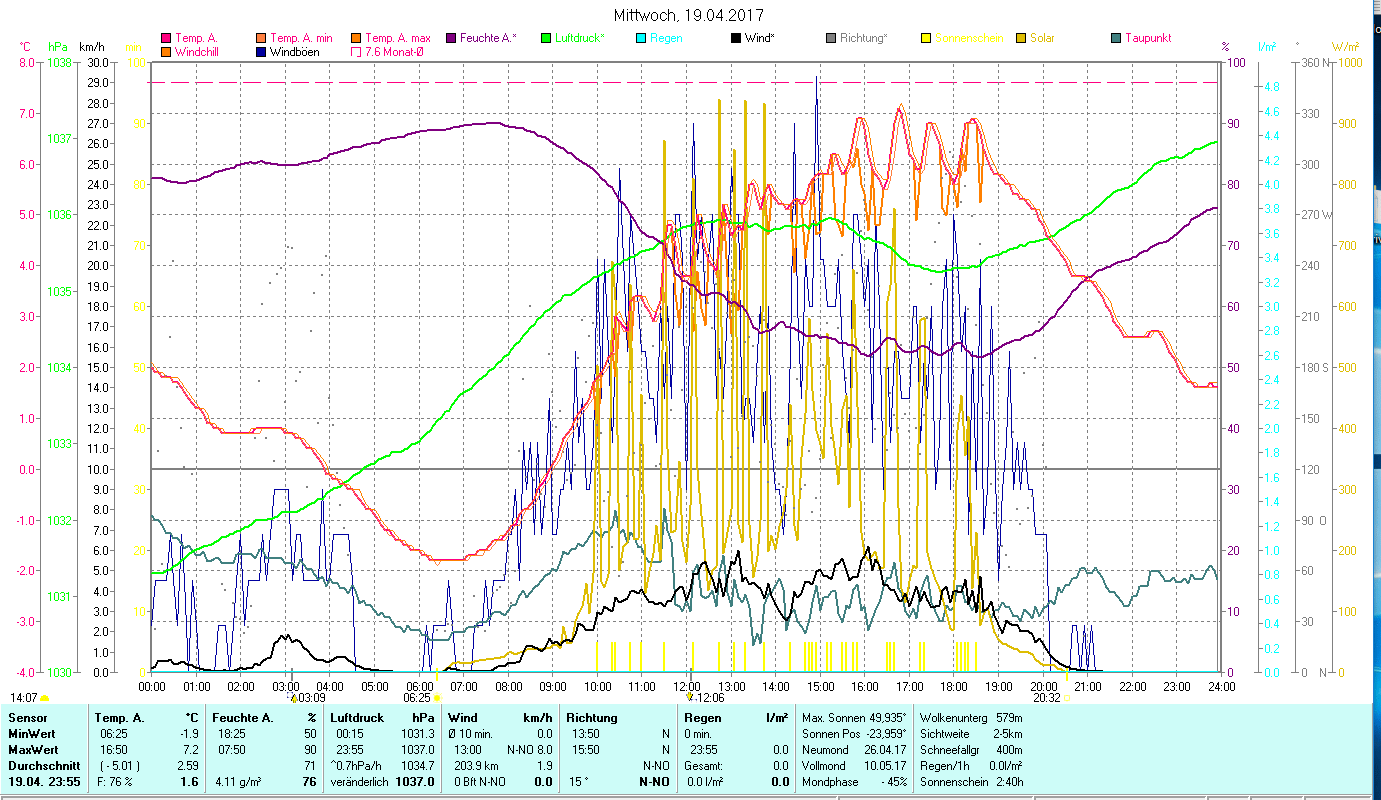Click the chart title Mittwoch, 19.04.2017
Viewport: 1381px width, 800px height.
[x=687, y=16]
